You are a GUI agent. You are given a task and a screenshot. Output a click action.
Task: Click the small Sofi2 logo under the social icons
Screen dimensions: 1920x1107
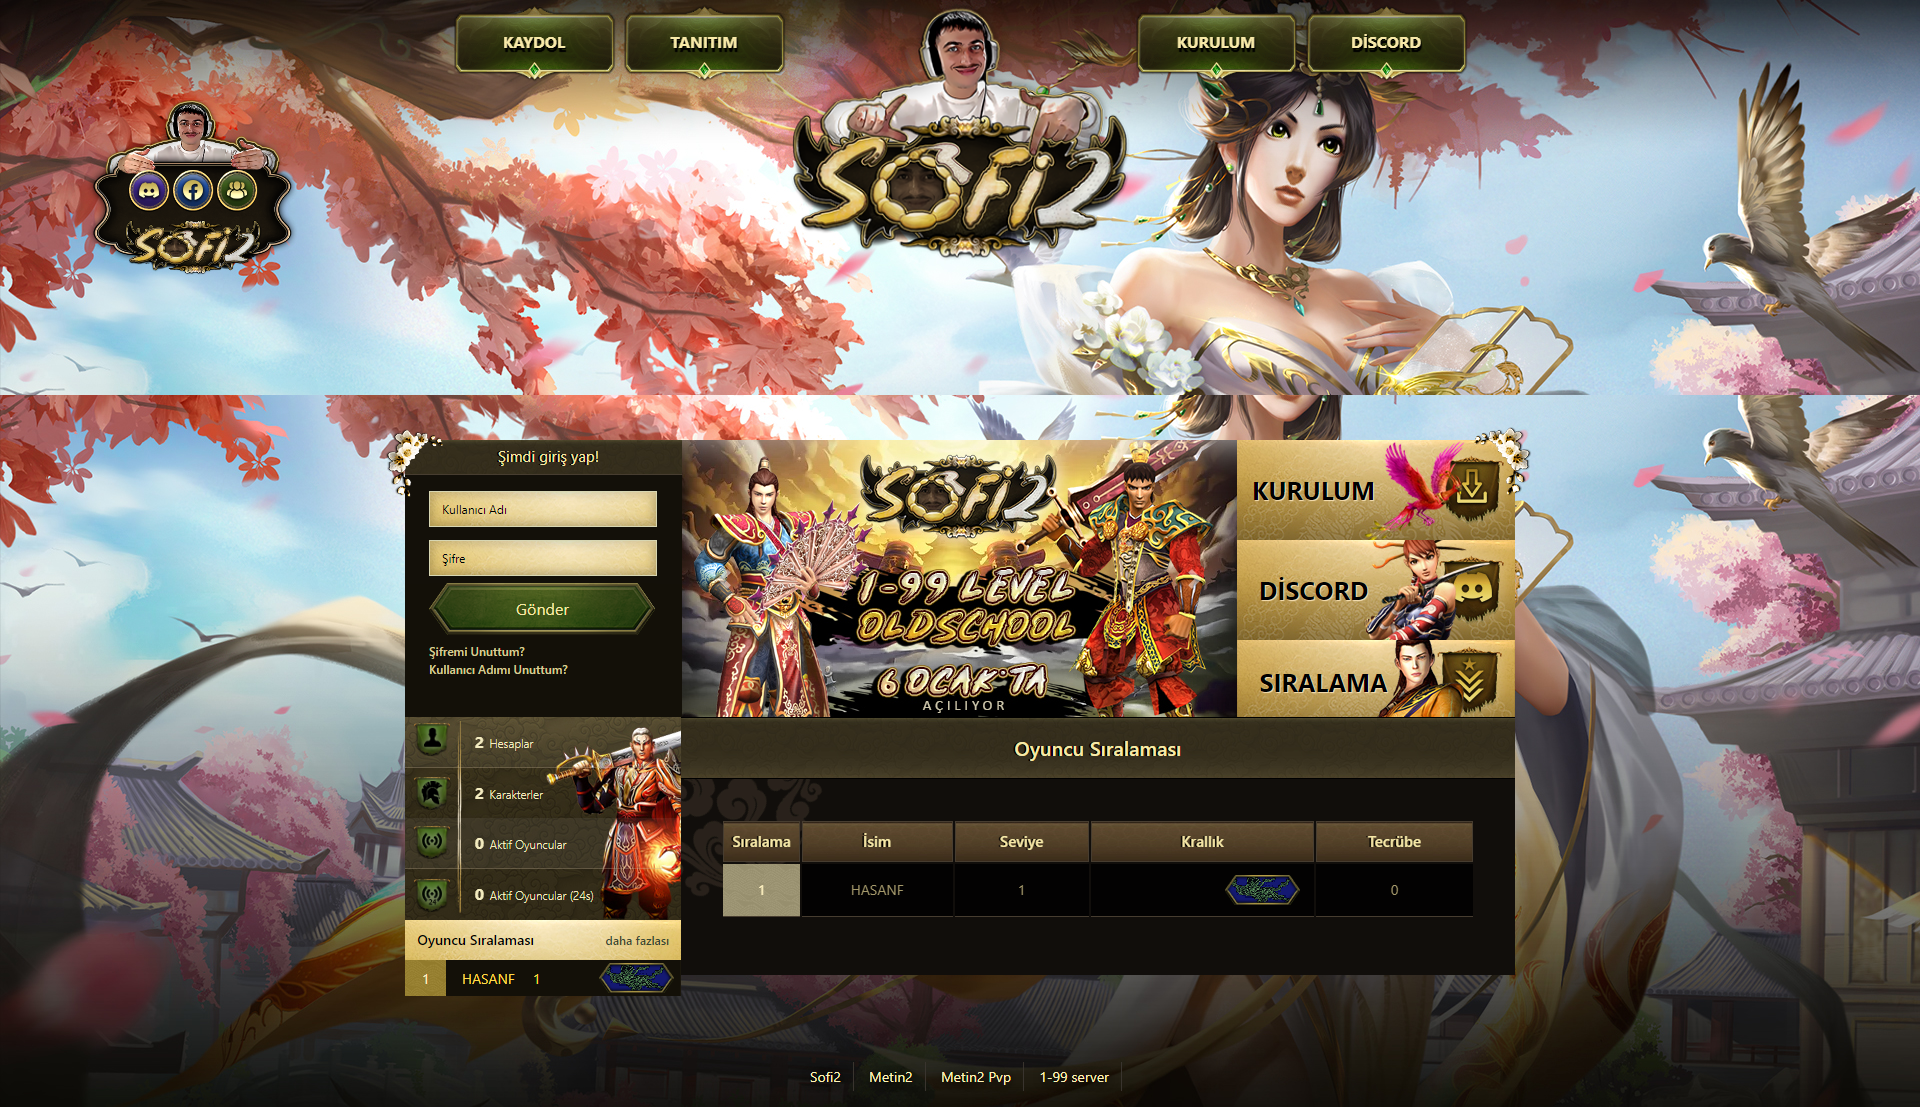(192, 244)
